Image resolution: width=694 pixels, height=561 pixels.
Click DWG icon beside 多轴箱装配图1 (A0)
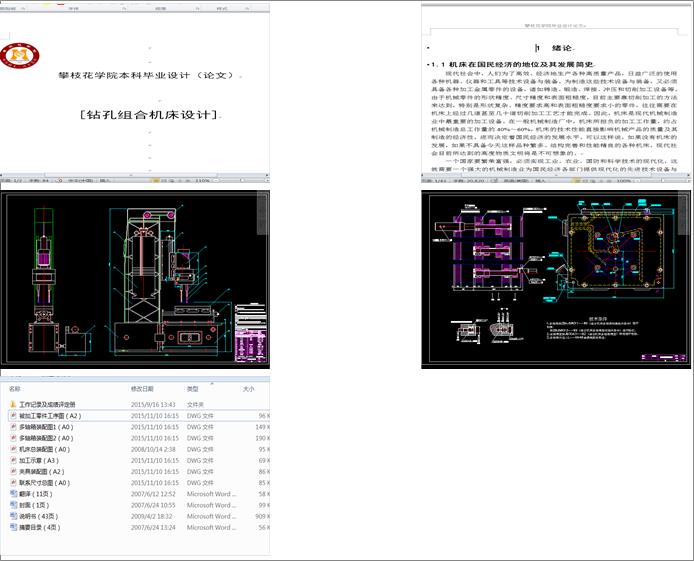13,427
